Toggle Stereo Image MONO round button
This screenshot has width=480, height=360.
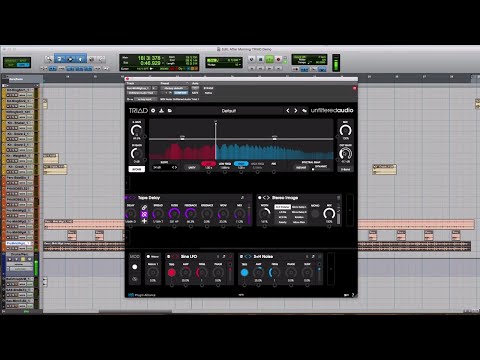tap(315, 214)
